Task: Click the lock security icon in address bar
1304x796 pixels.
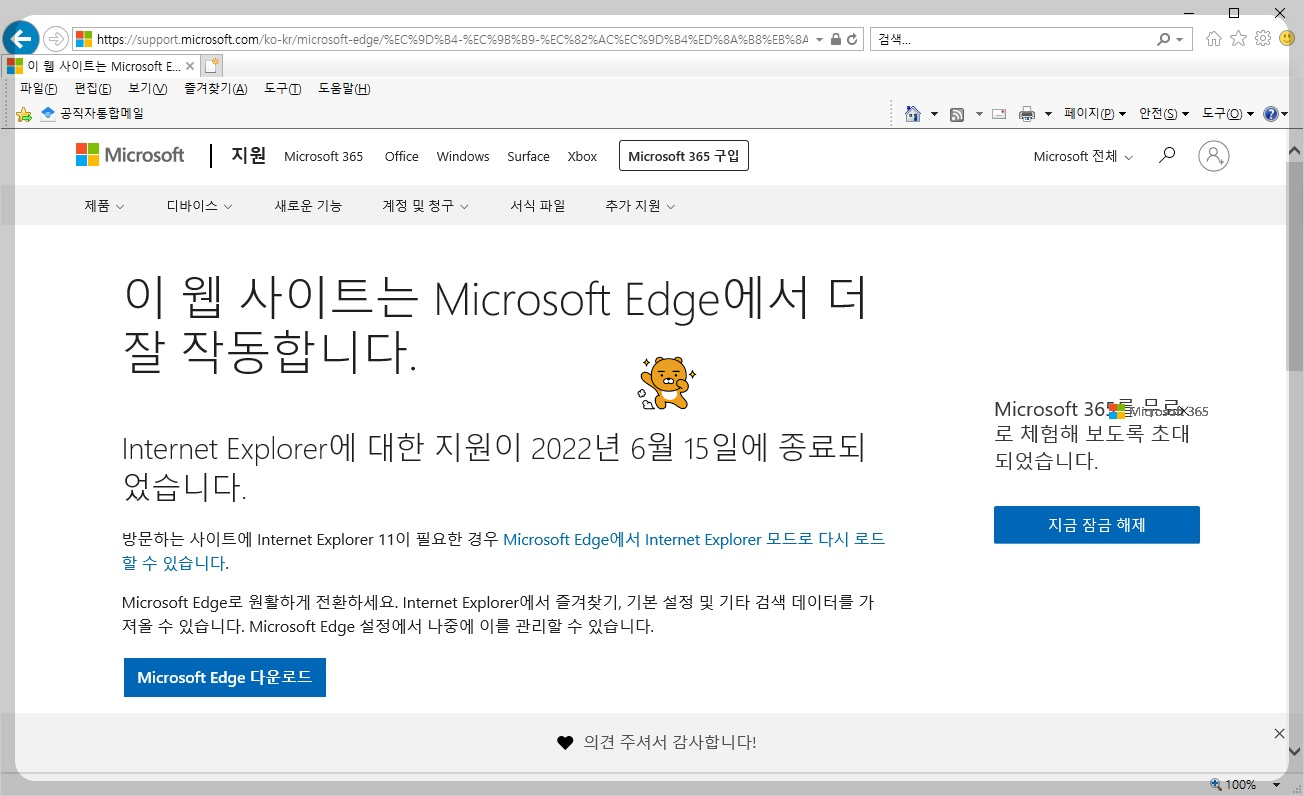Action: coord(835,39)
